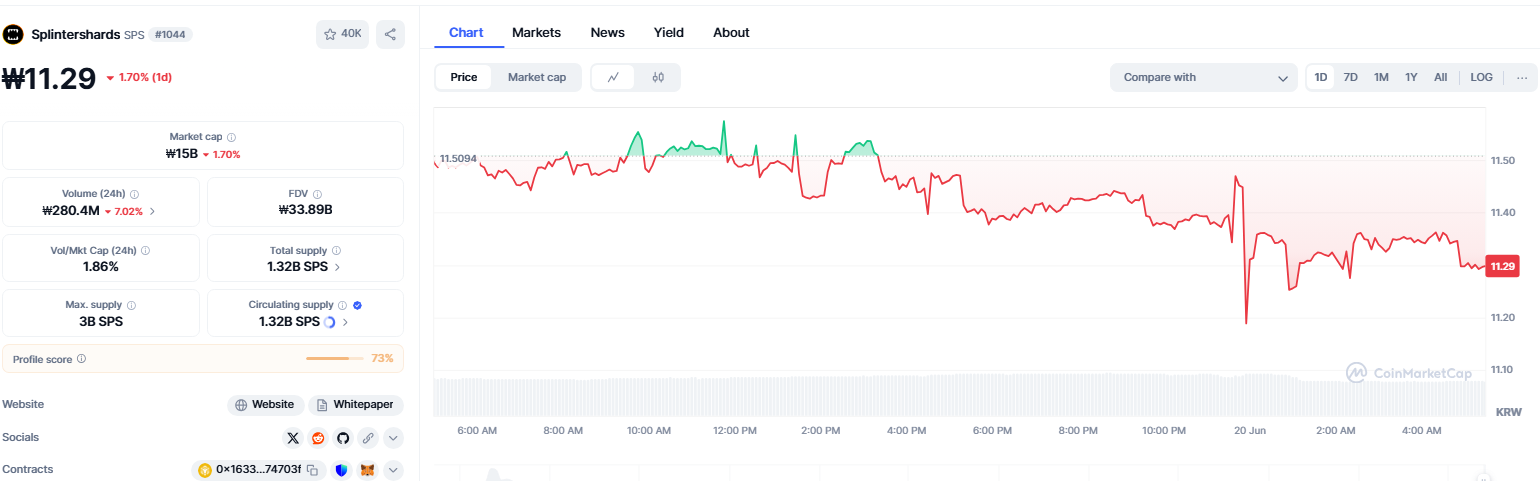Viewport: 1540px width, 481px height.
Task: Open the share icon button
Action: pyautogui.click(x=390, y=34)
